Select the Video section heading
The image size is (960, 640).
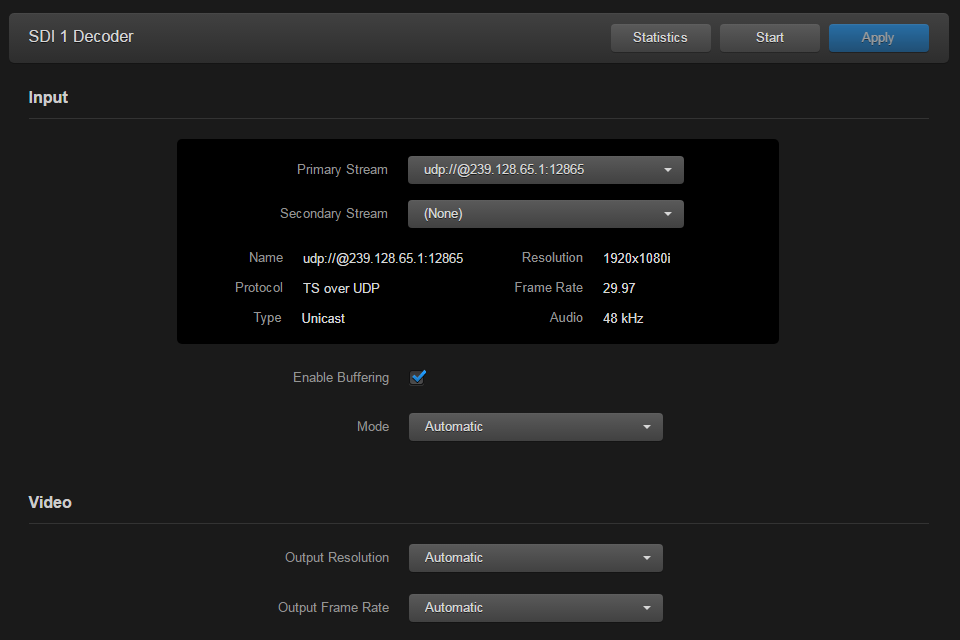(x=50, y=501)
